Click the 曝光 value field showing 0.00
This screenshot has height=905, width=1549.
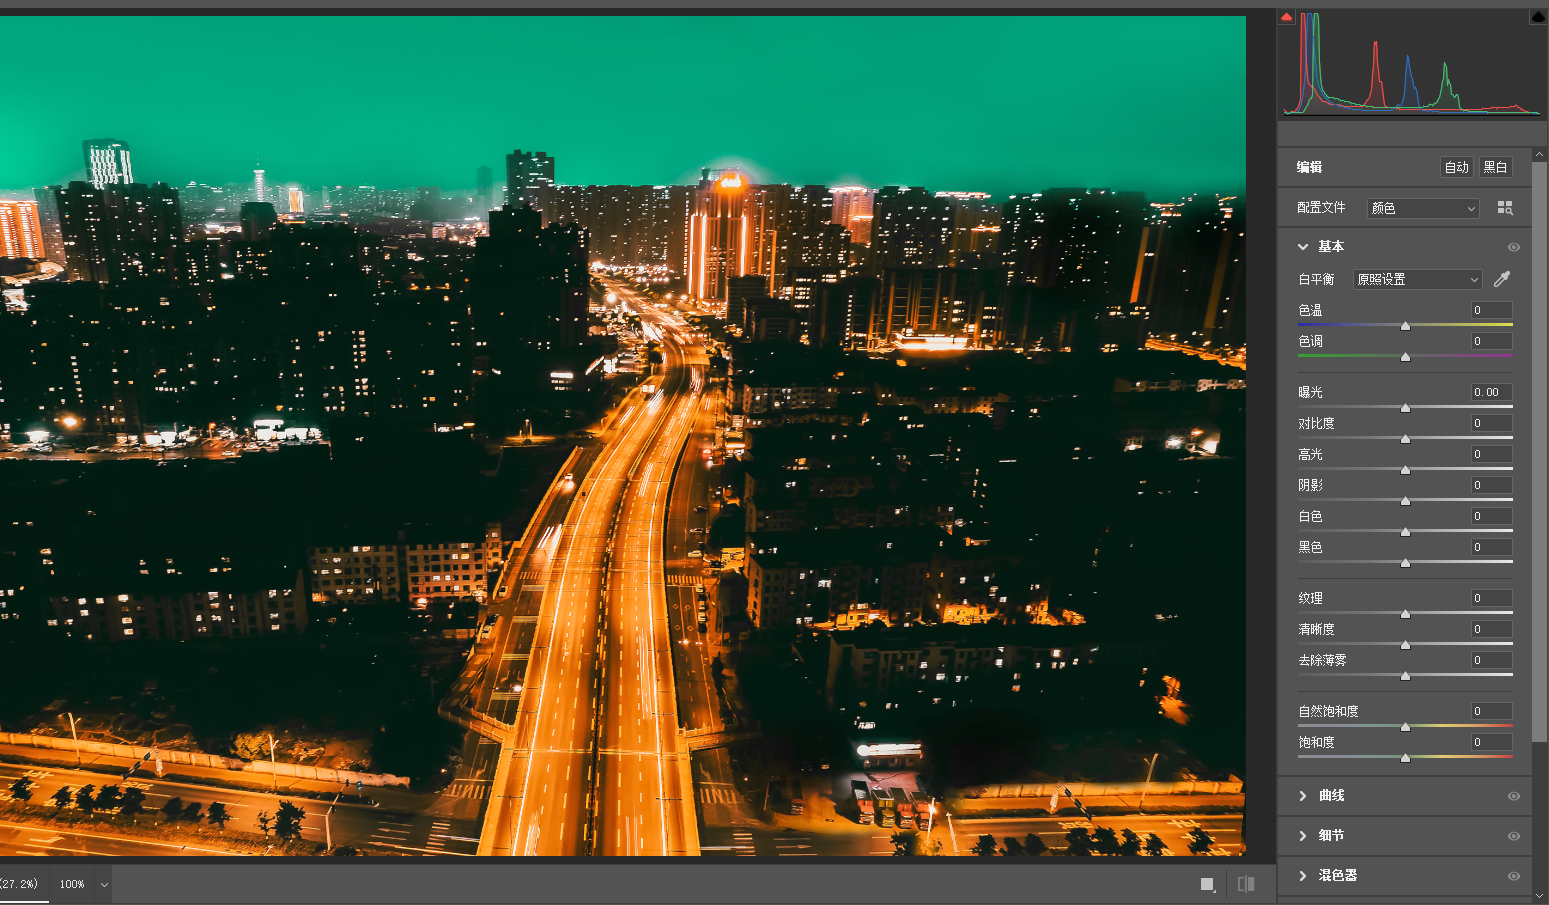(x=1491, y=392)
